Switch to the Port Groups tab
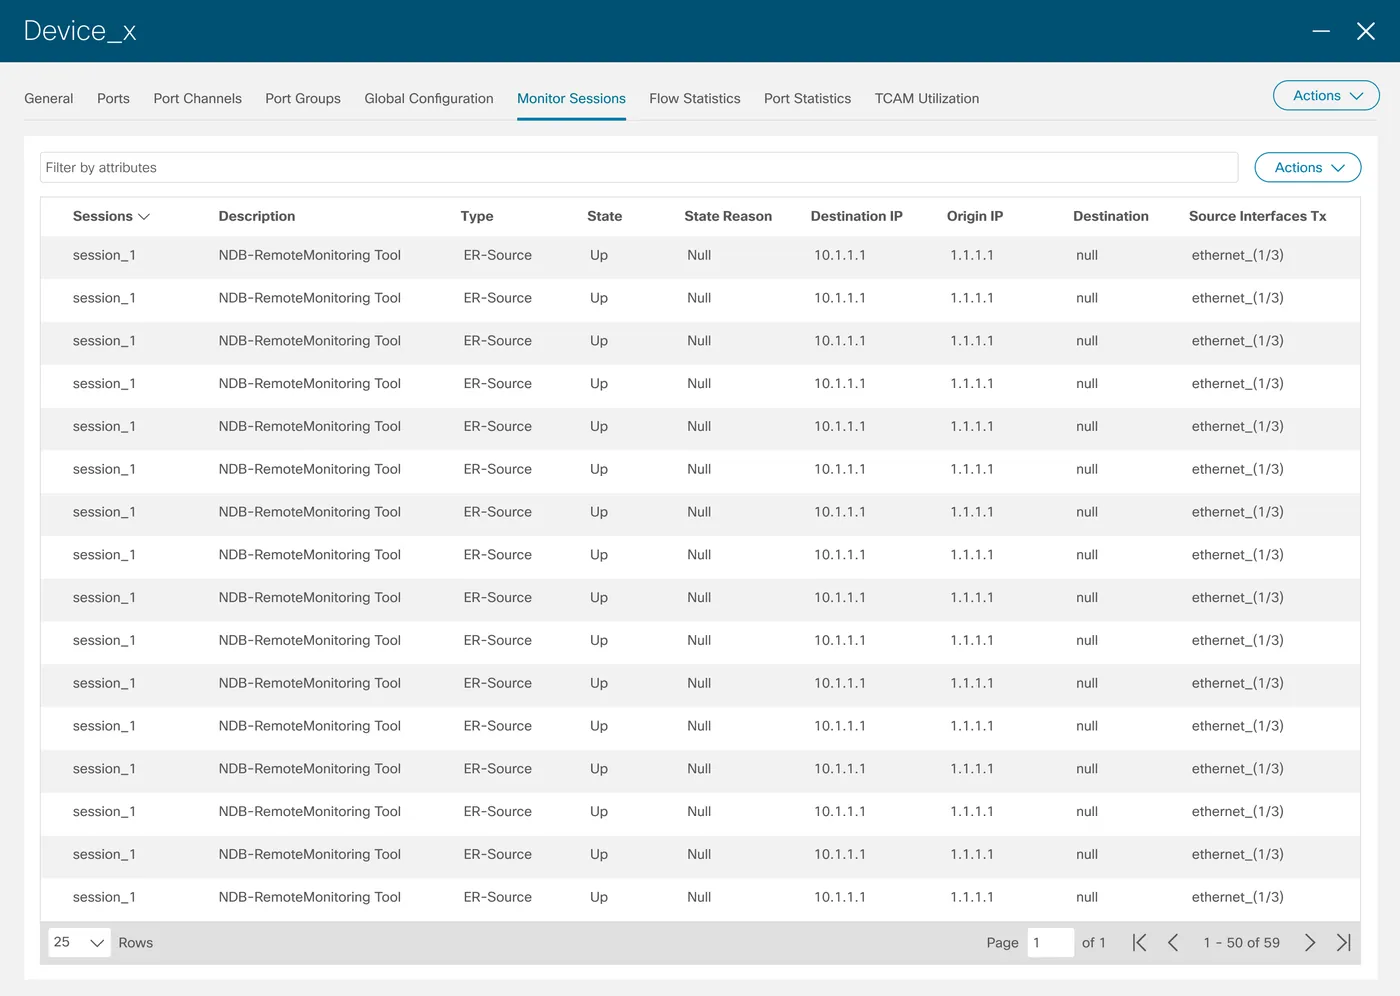Viewport: 1400px width, 996px height. pyautogui.click(x=303, y=99)
